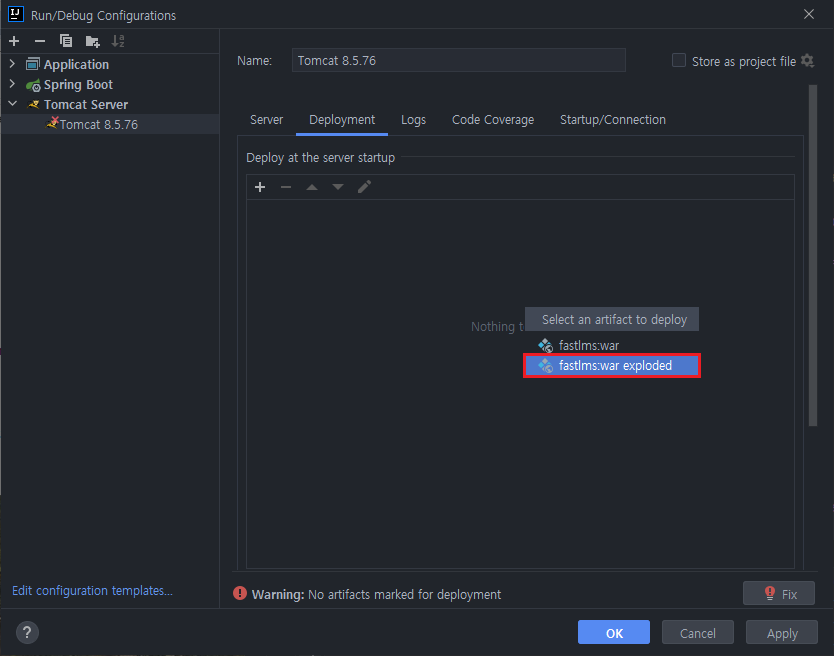Select the Tomcat 8.5.76 configuration in tree

coord(110,124)
